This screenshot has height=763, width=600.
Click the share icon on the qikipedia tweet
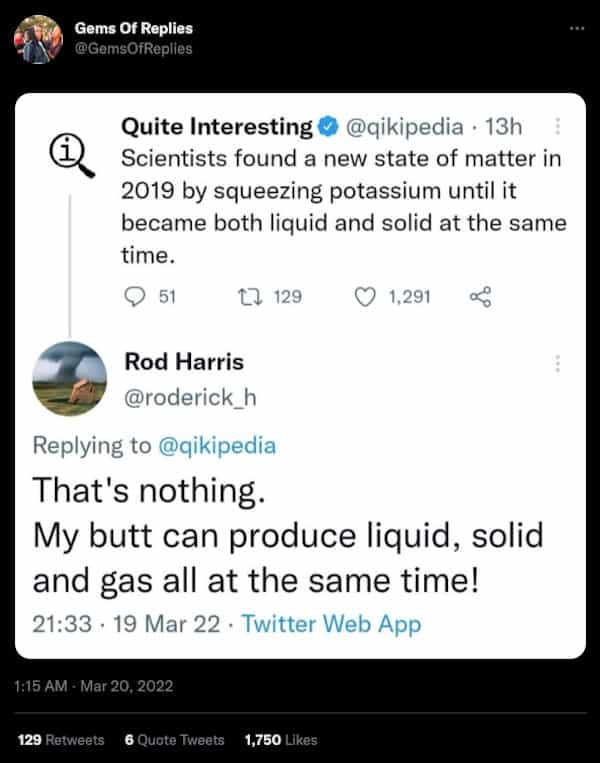point(480,296)
